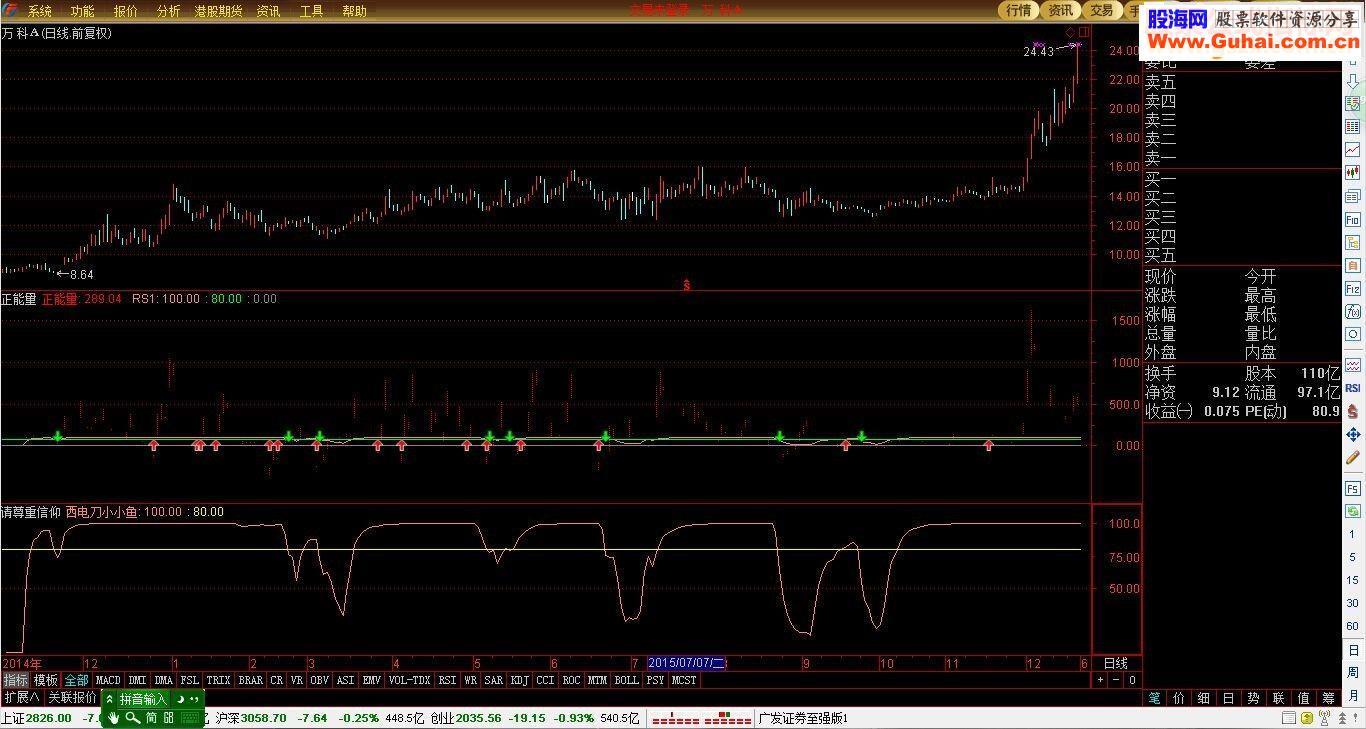Click the detail list icon in sidebar

pyautogui.click(x=1352, y=196)
